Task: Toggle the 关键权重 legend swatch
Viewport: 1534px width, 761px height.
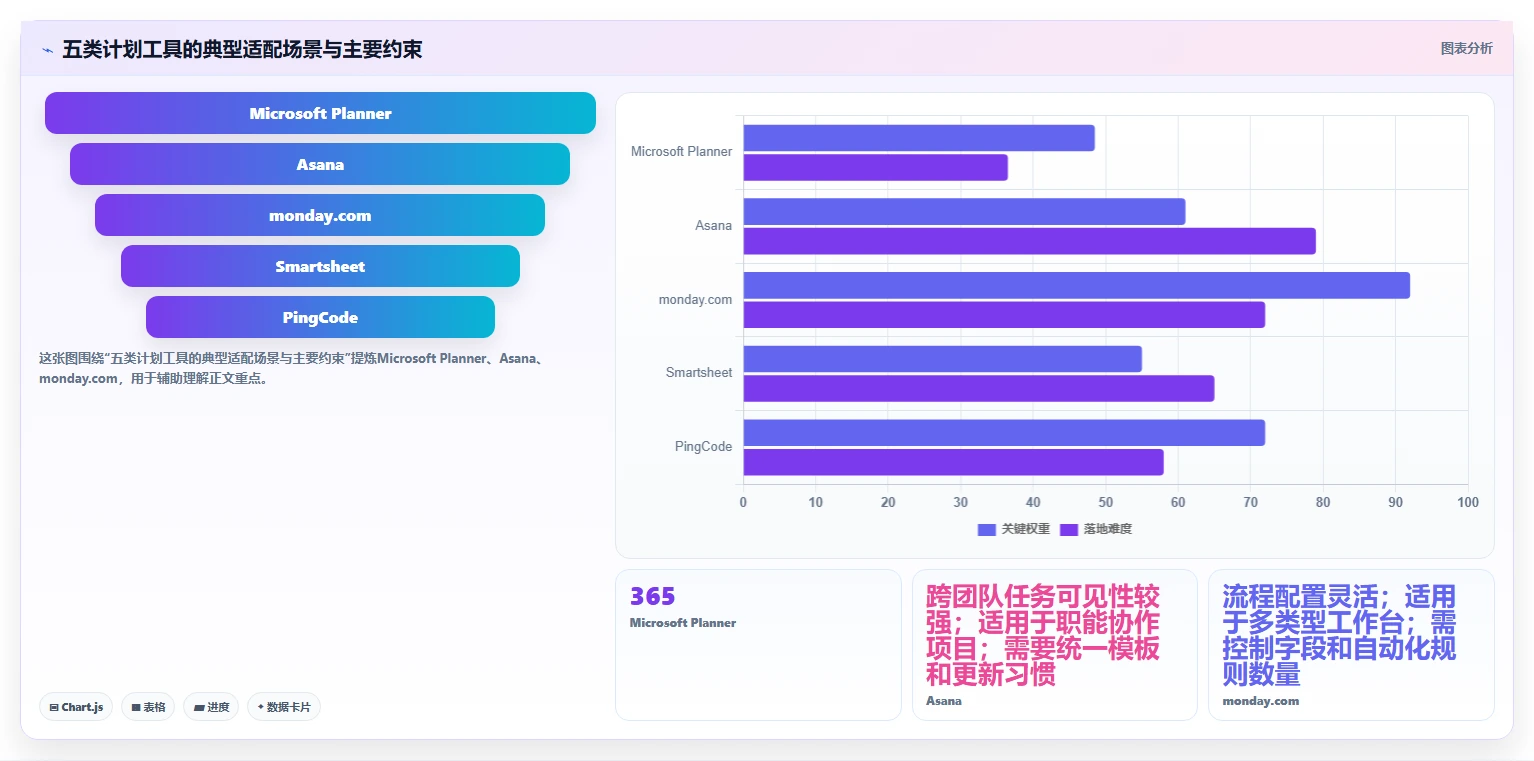Action: [x=987, y=529]
